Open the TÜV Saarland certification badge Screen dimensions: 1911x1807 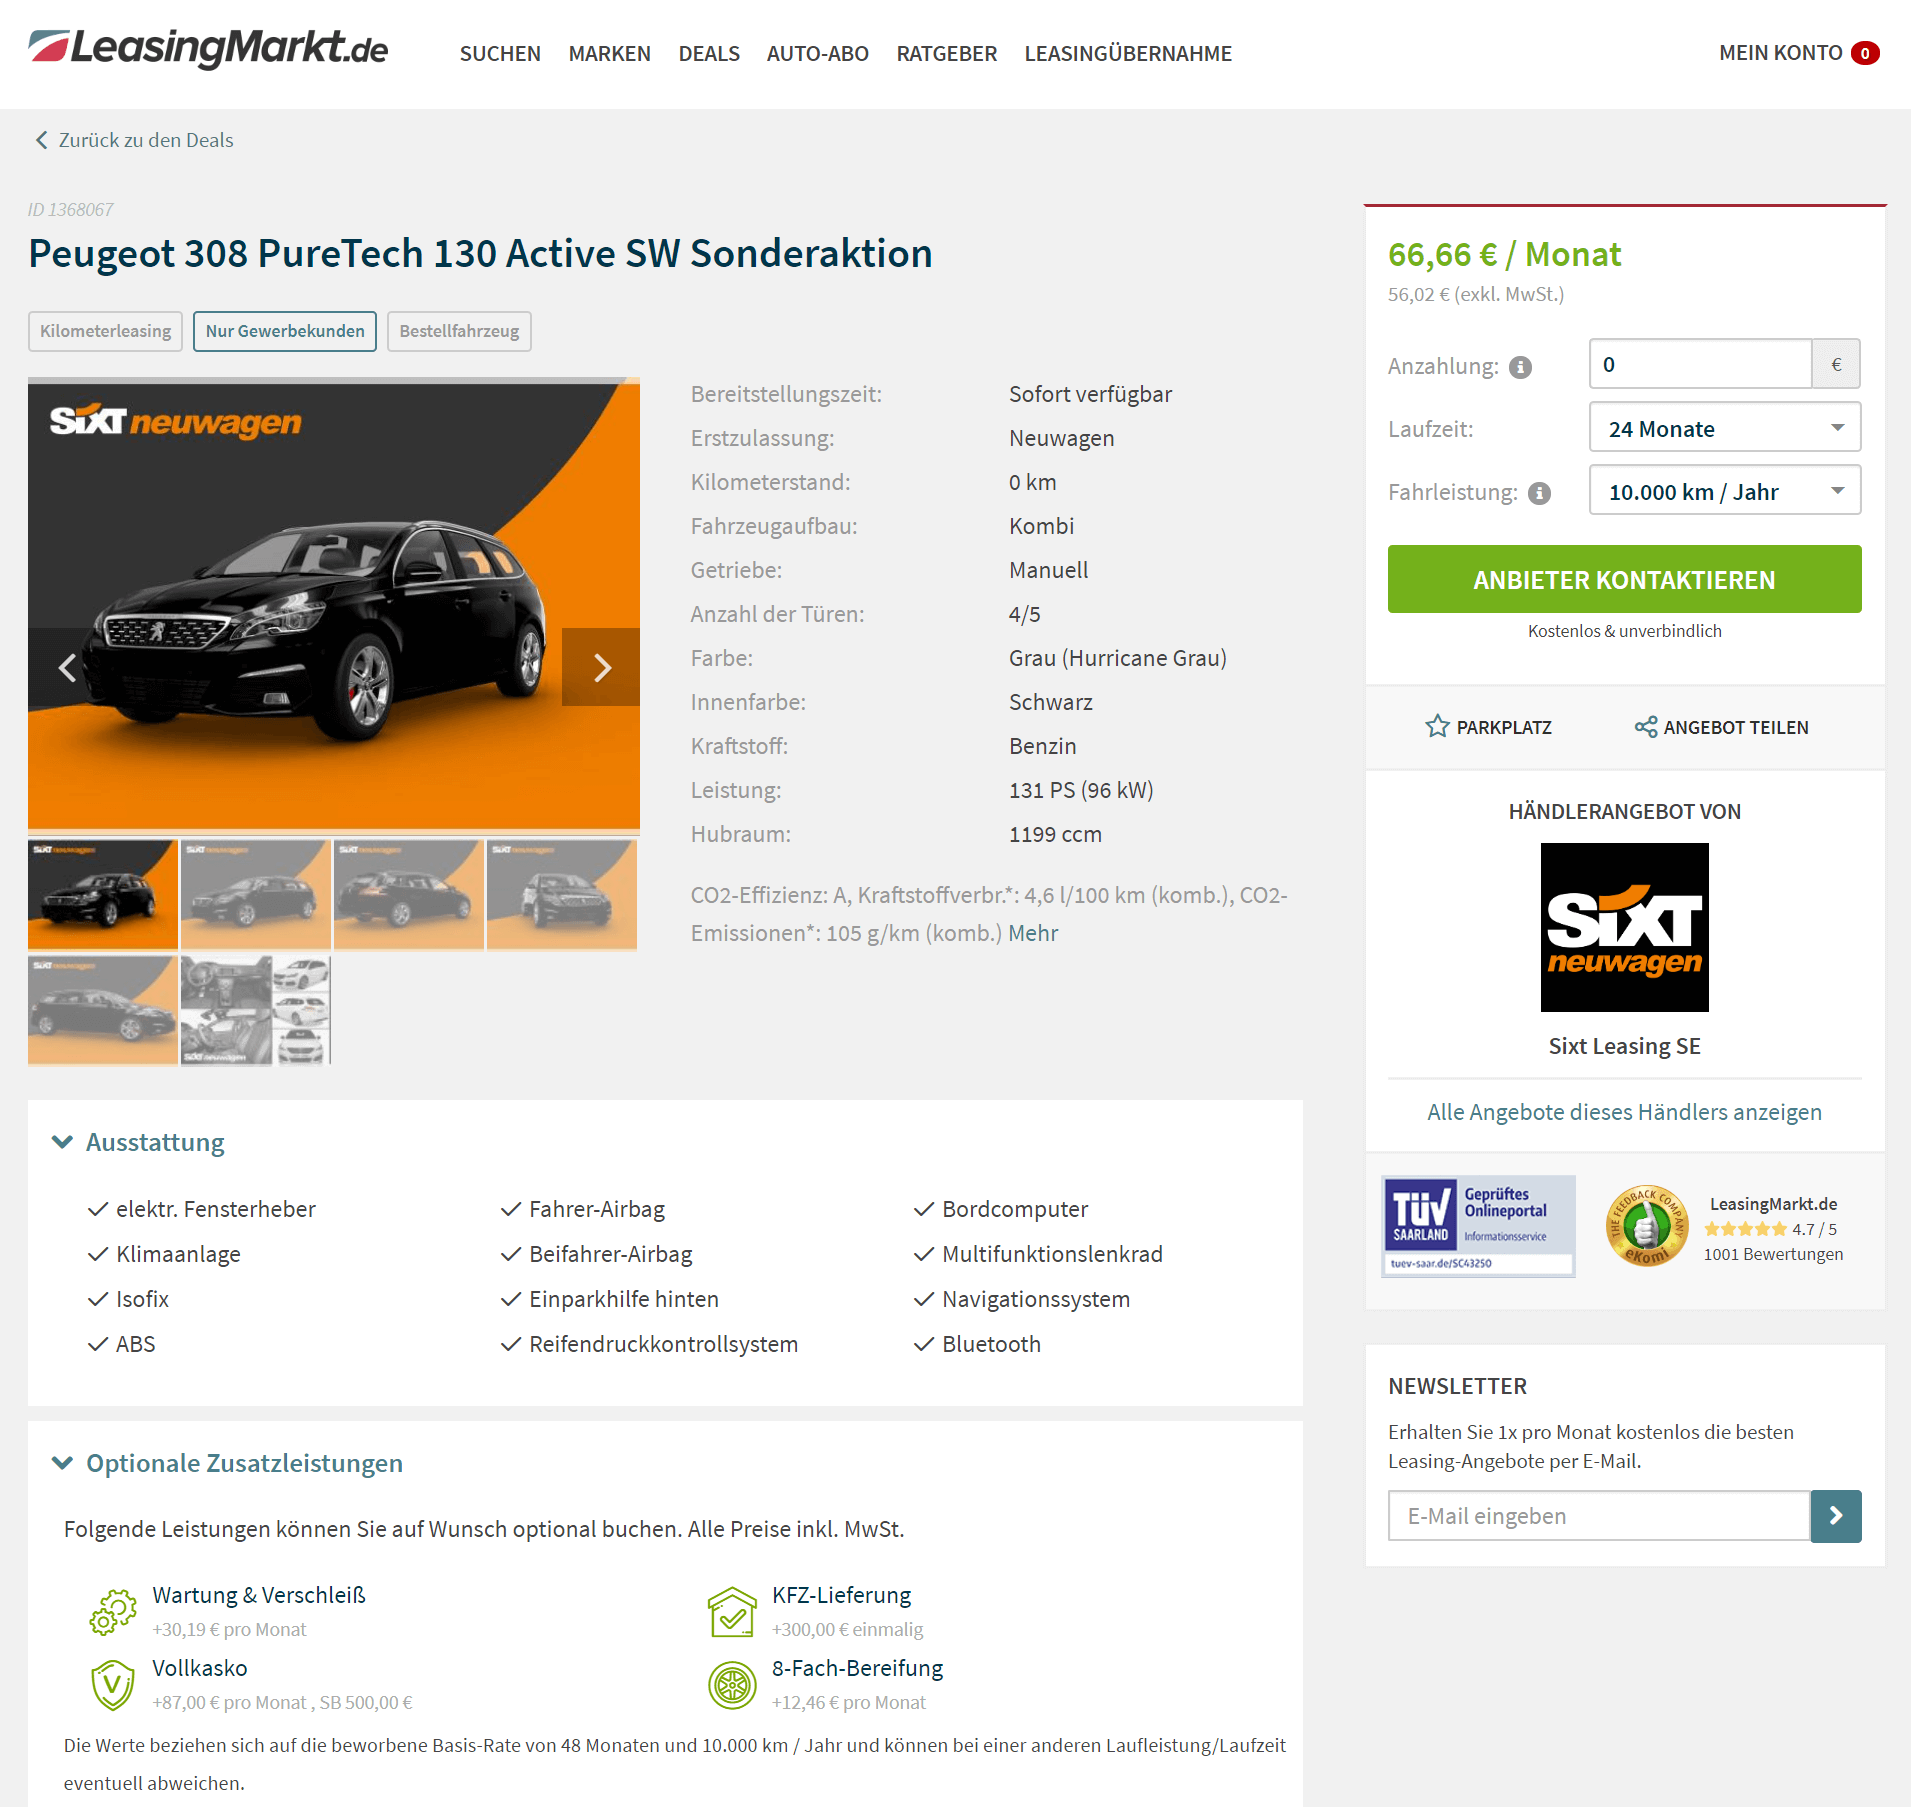pyautogui.click(x=1478, y=1226)
